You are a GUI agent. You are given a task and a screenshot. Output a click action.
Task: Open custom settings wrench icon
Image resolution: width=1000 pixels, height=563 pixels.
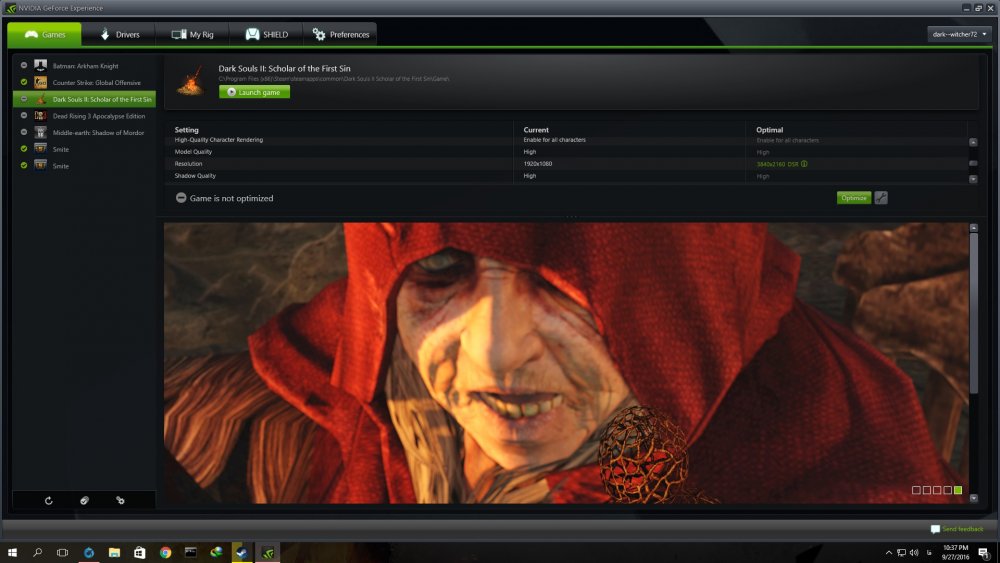(881, 198)
